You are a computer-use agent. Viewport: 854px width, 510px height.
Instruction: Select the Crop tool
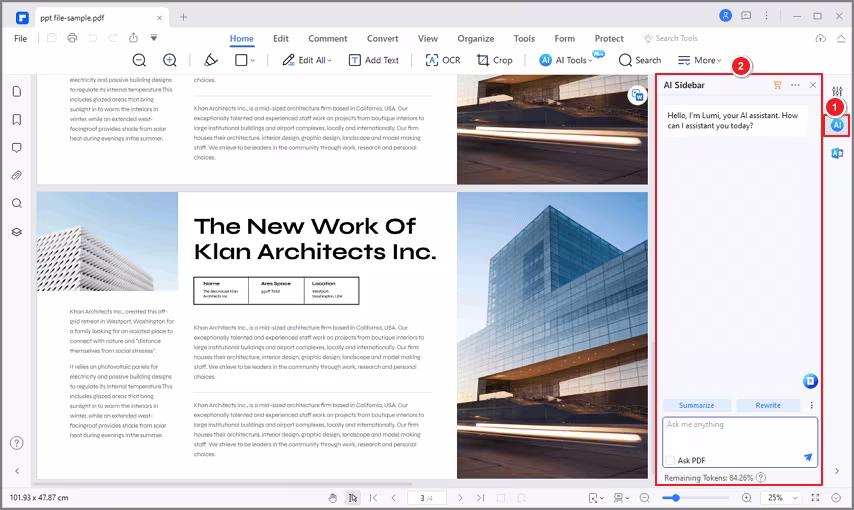pos(494,60)
